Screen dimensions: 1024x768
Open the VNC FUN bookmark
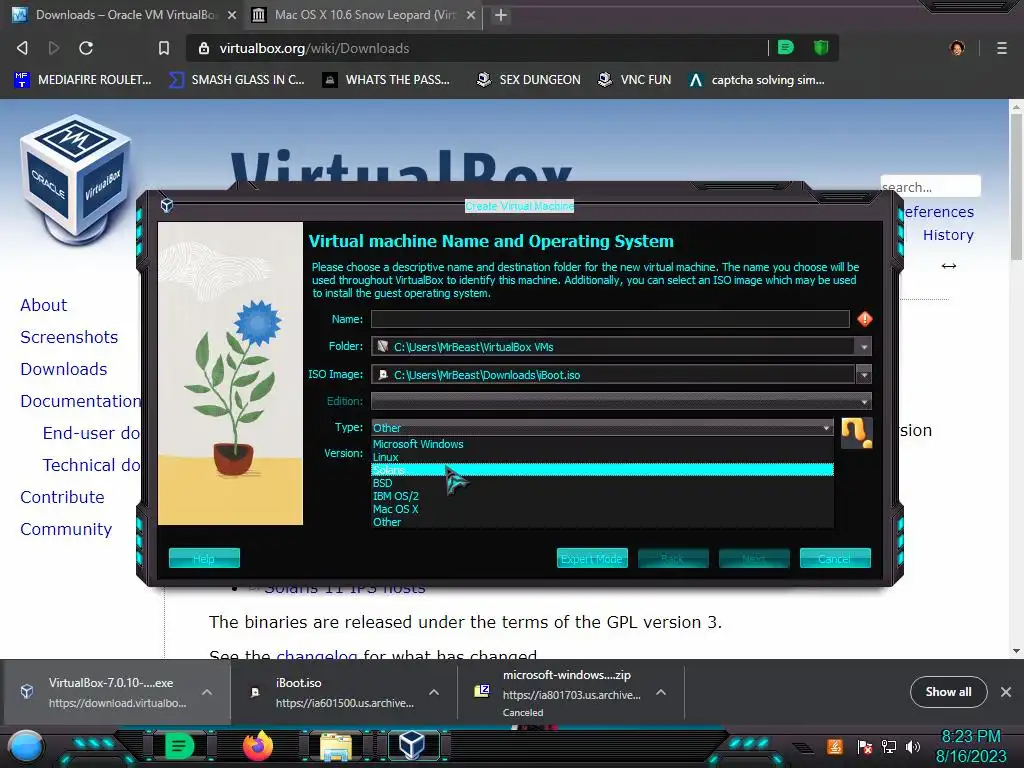(635, 80)
